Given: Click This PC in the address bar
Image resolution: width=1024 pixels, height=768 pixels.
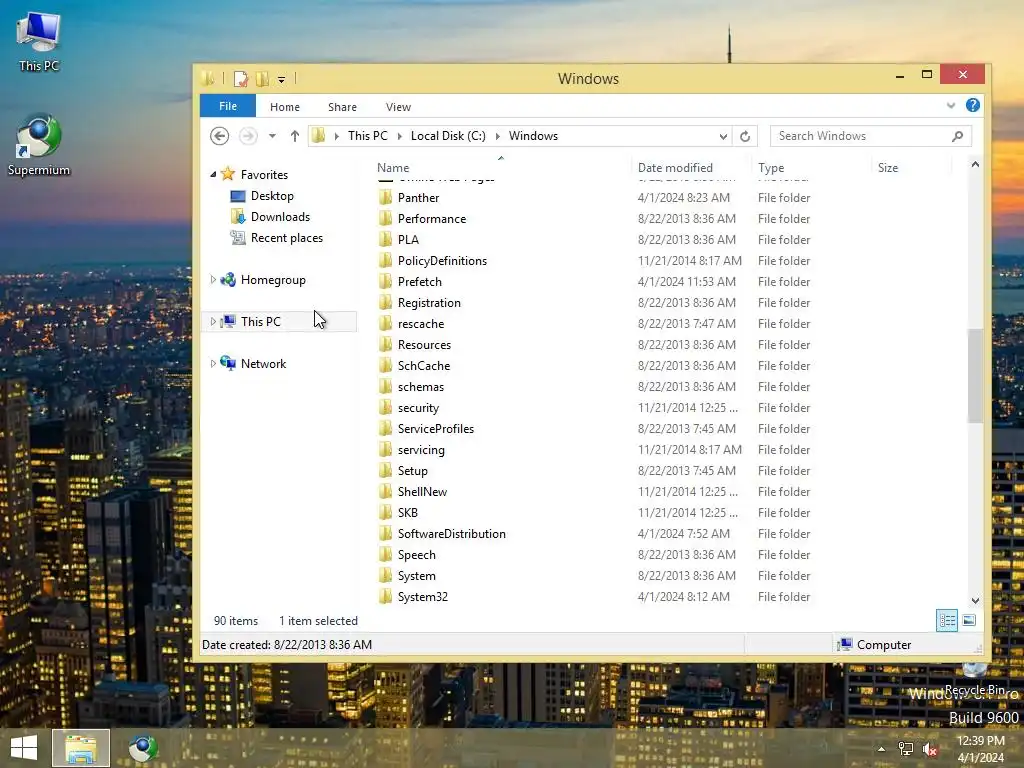Looking at the screenshot, I should pyautogui.click(x=367, y=136).
